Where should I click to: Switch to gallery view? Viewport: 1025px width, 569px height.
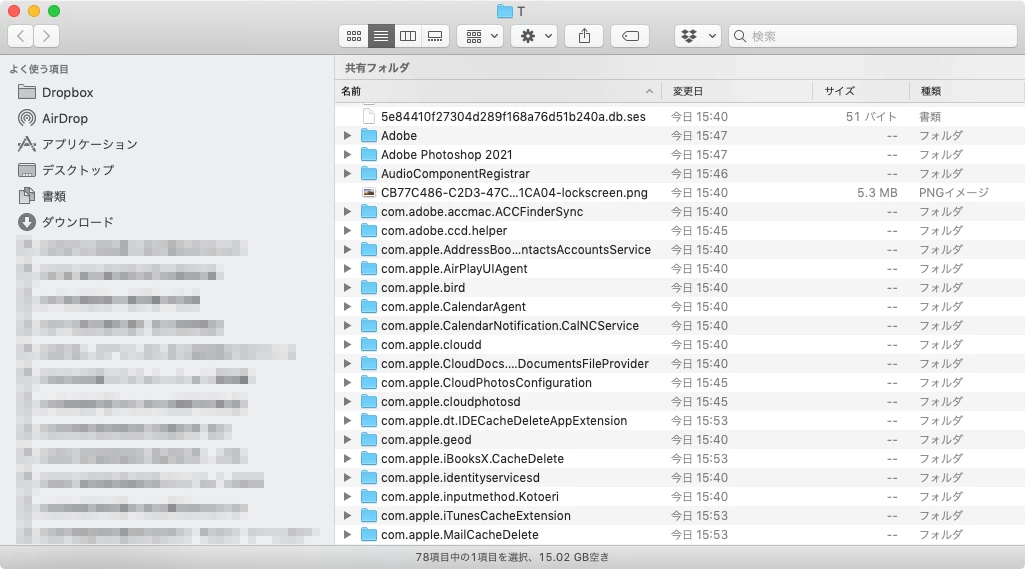coord(435,36)
